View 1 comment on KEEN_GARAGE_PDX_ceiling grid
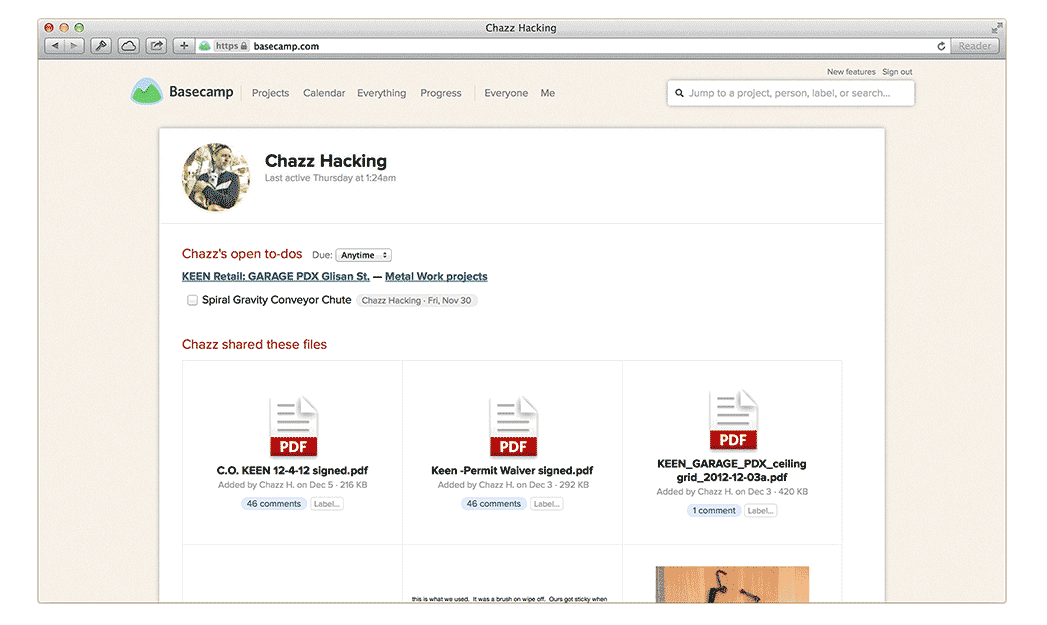The image size is (1047, 625). pyautogui.click(x=714, y=510)
